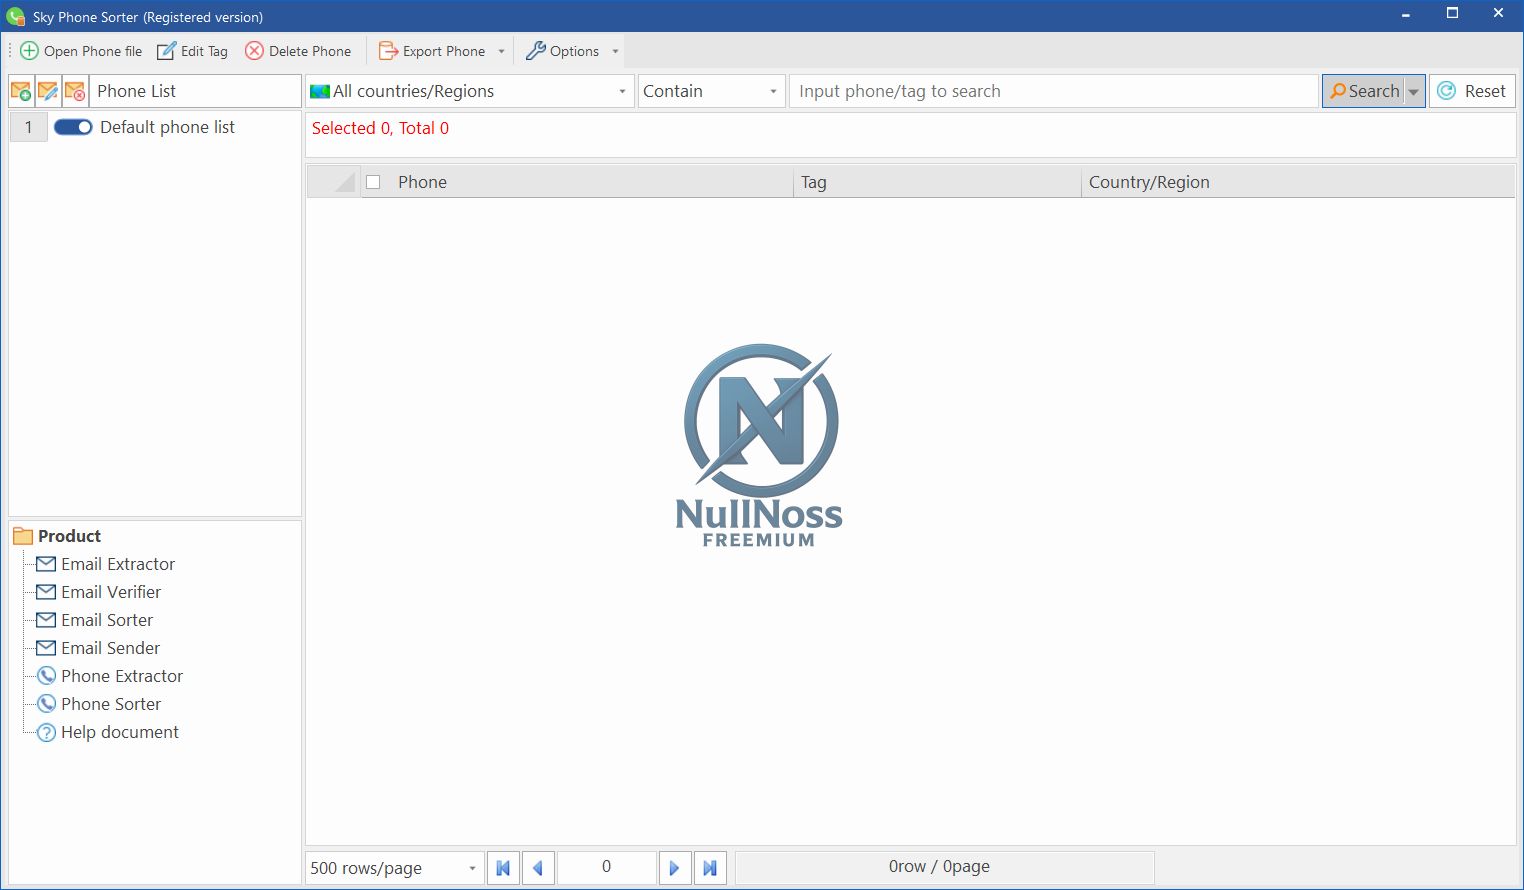Go to the next page
1524x890 pixels.
675,868
